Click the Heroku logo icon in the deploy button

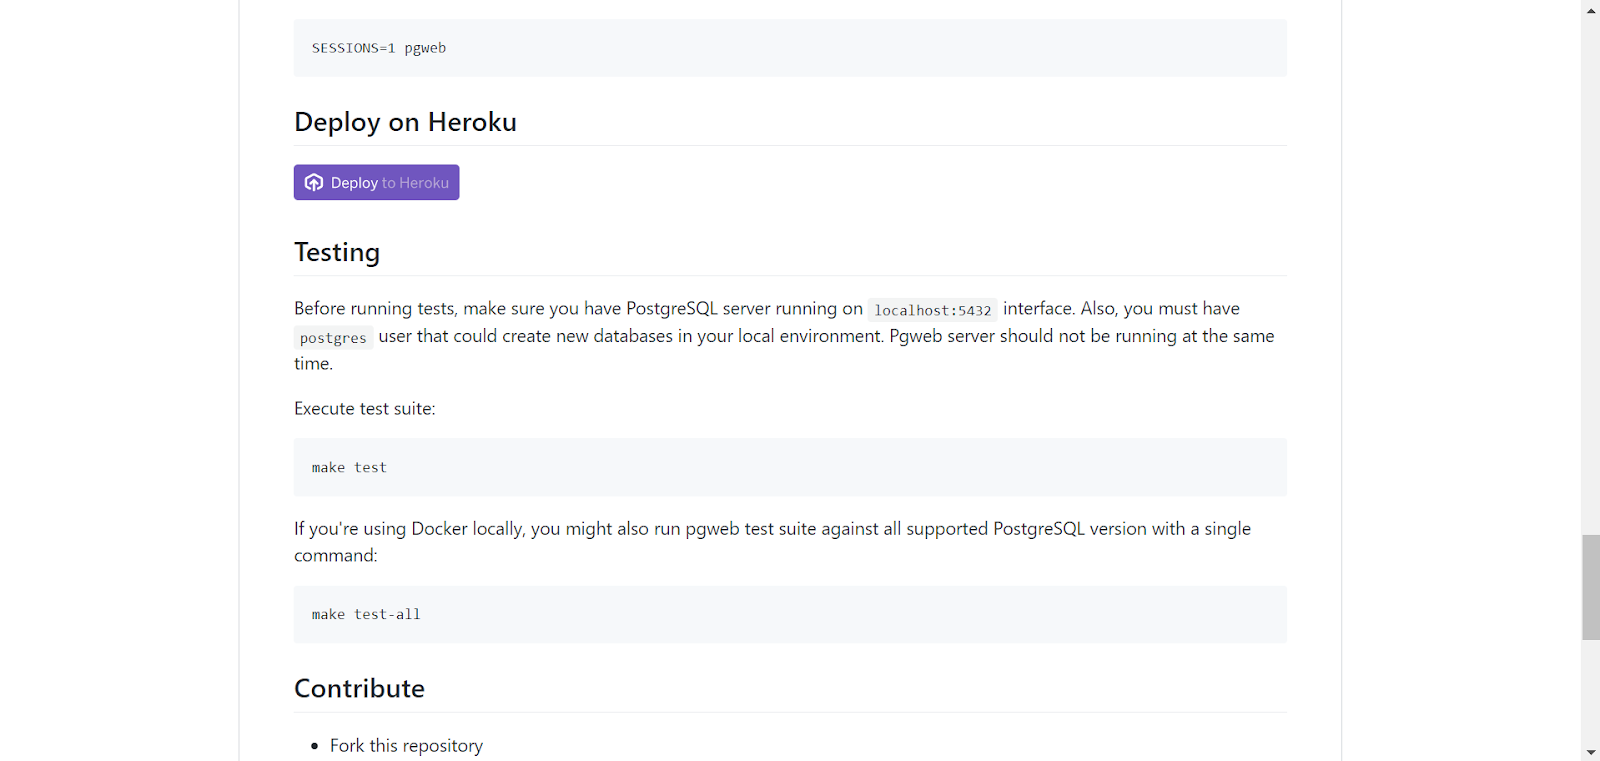[x=314, y=182]
